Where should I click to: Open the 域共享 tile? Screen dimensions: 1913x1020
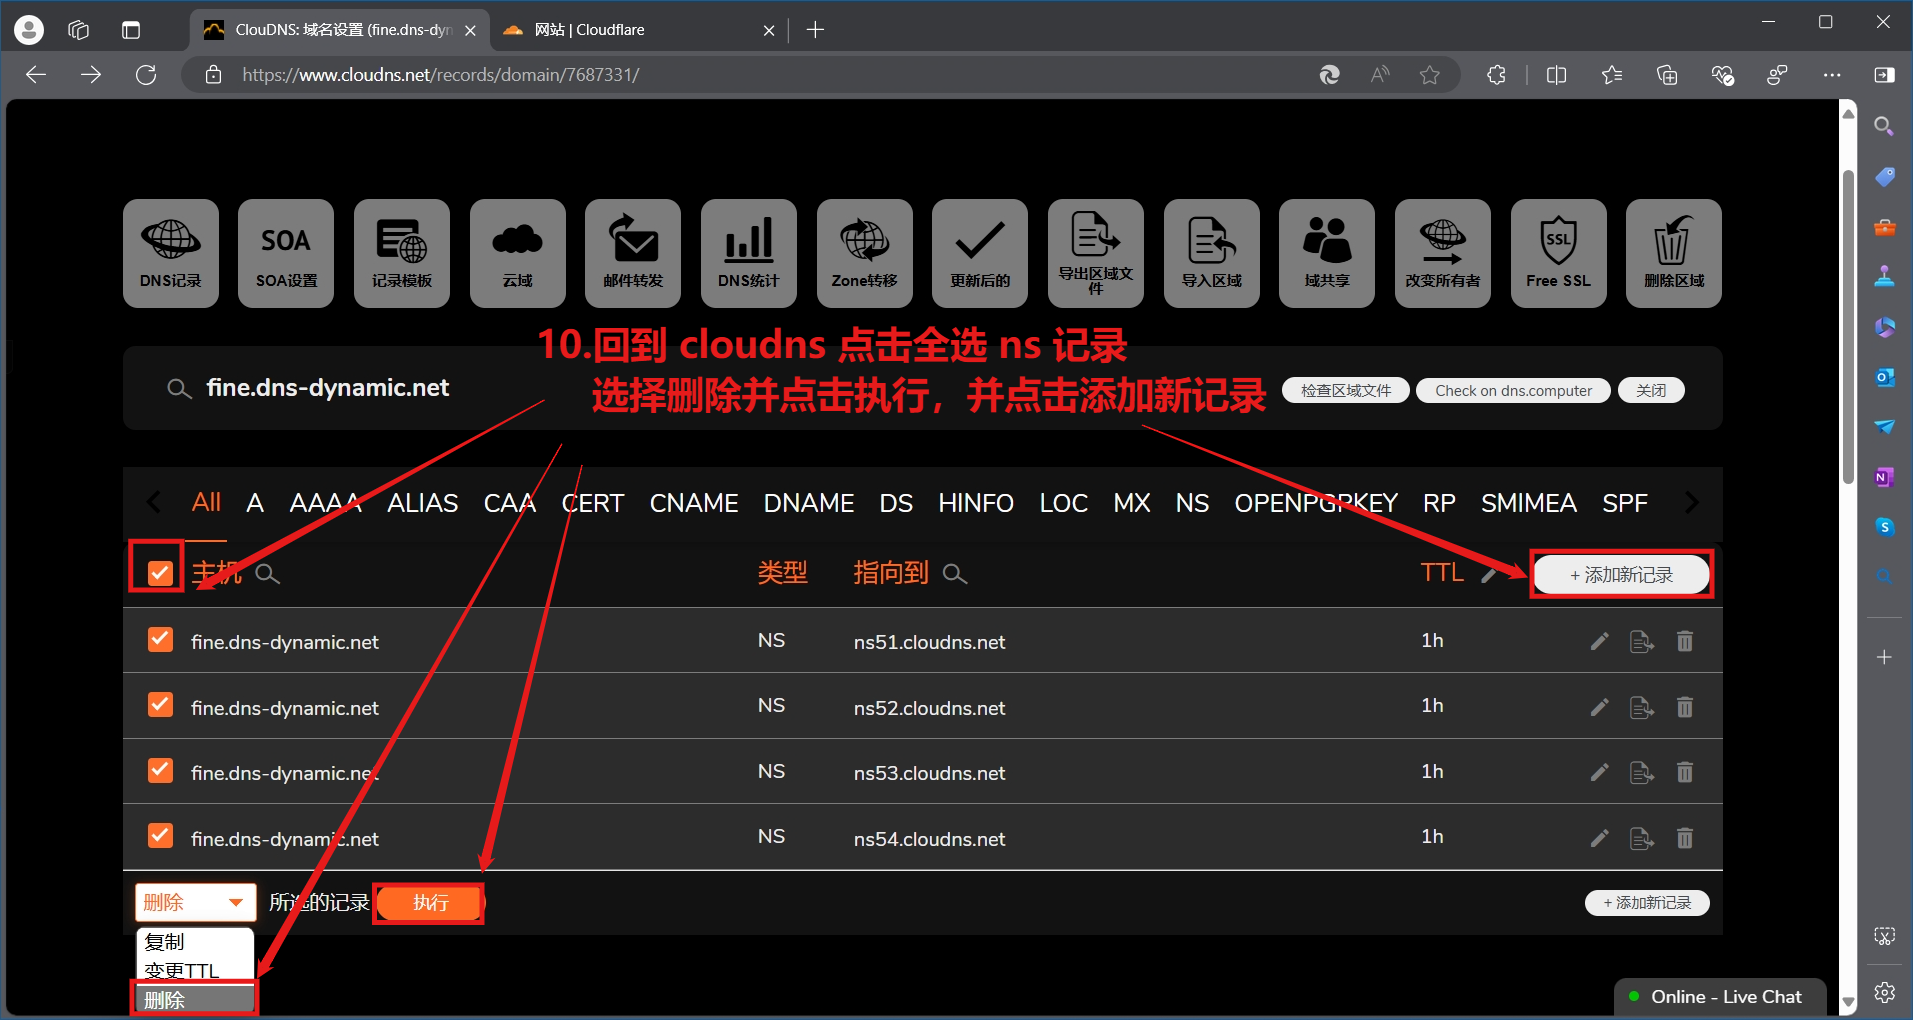[x=1327, y=253]
